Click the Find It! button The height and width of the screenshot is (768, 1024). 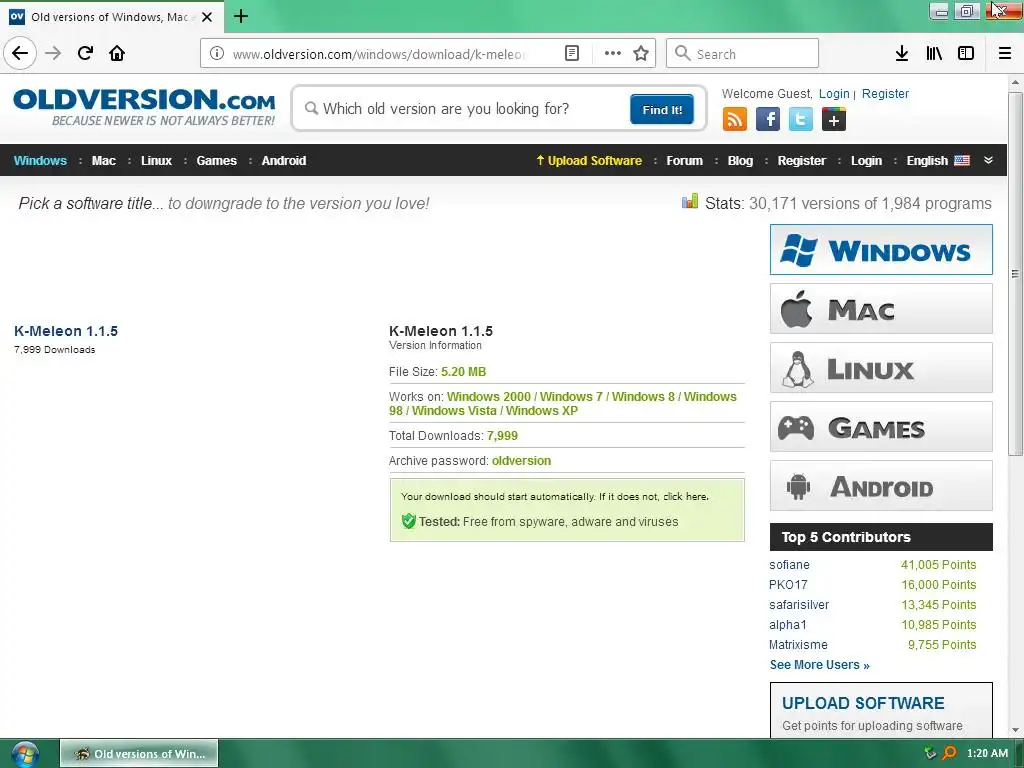coord(662,109)
